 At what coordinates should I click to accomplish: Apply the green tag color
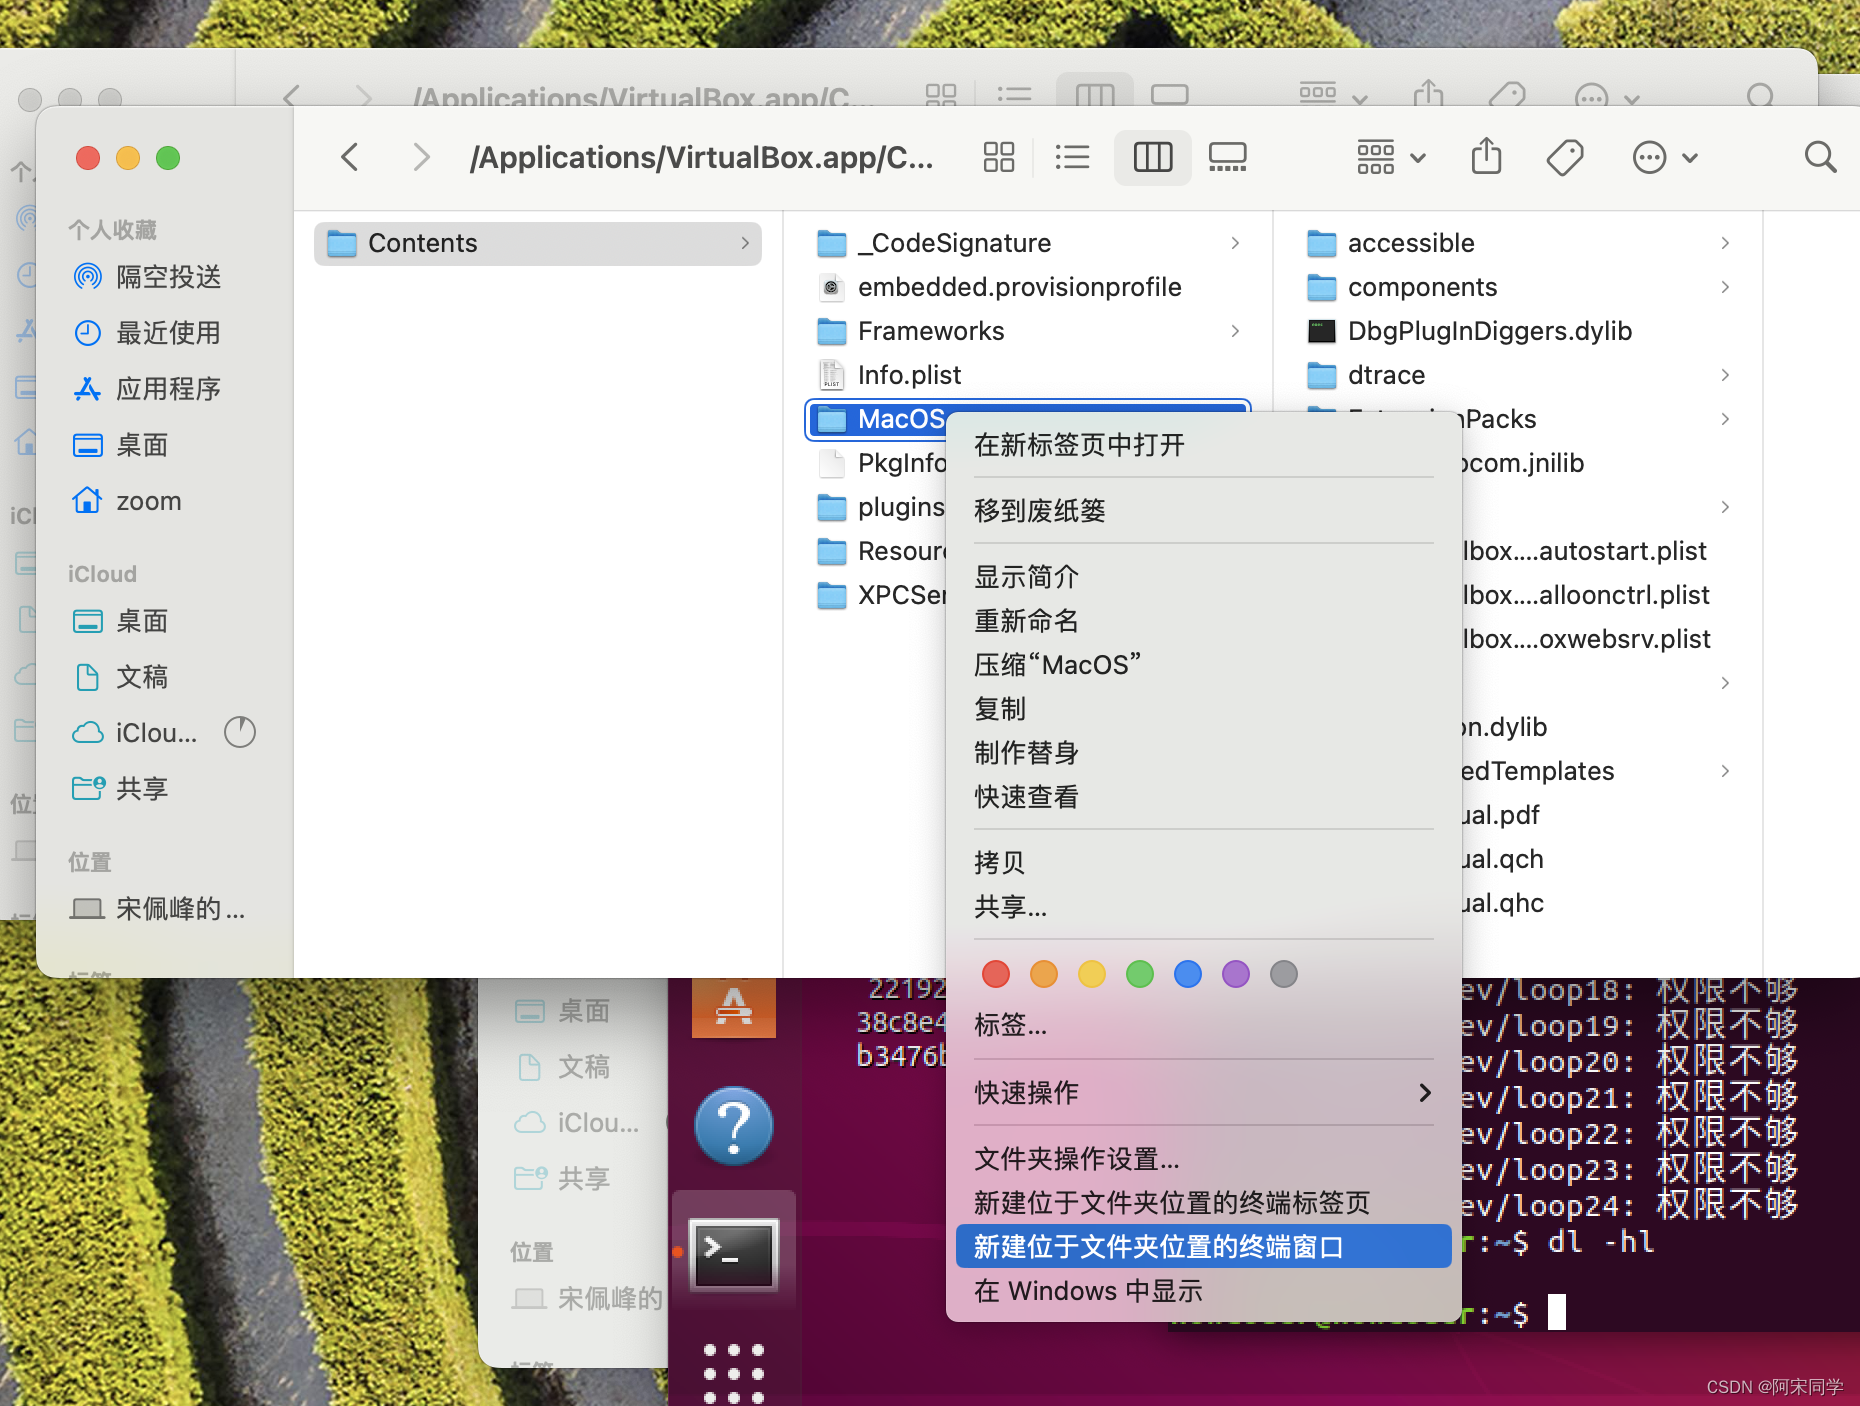click(x=1140, y=974)
